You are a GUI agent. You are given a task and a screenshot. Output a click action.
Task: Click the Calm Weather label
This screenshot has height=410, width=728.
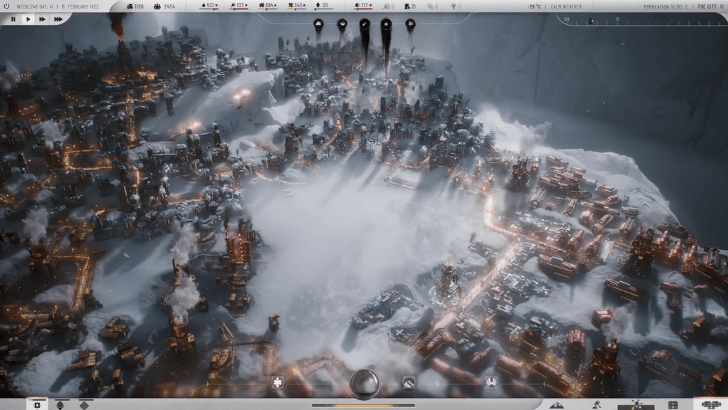[566, 7]
